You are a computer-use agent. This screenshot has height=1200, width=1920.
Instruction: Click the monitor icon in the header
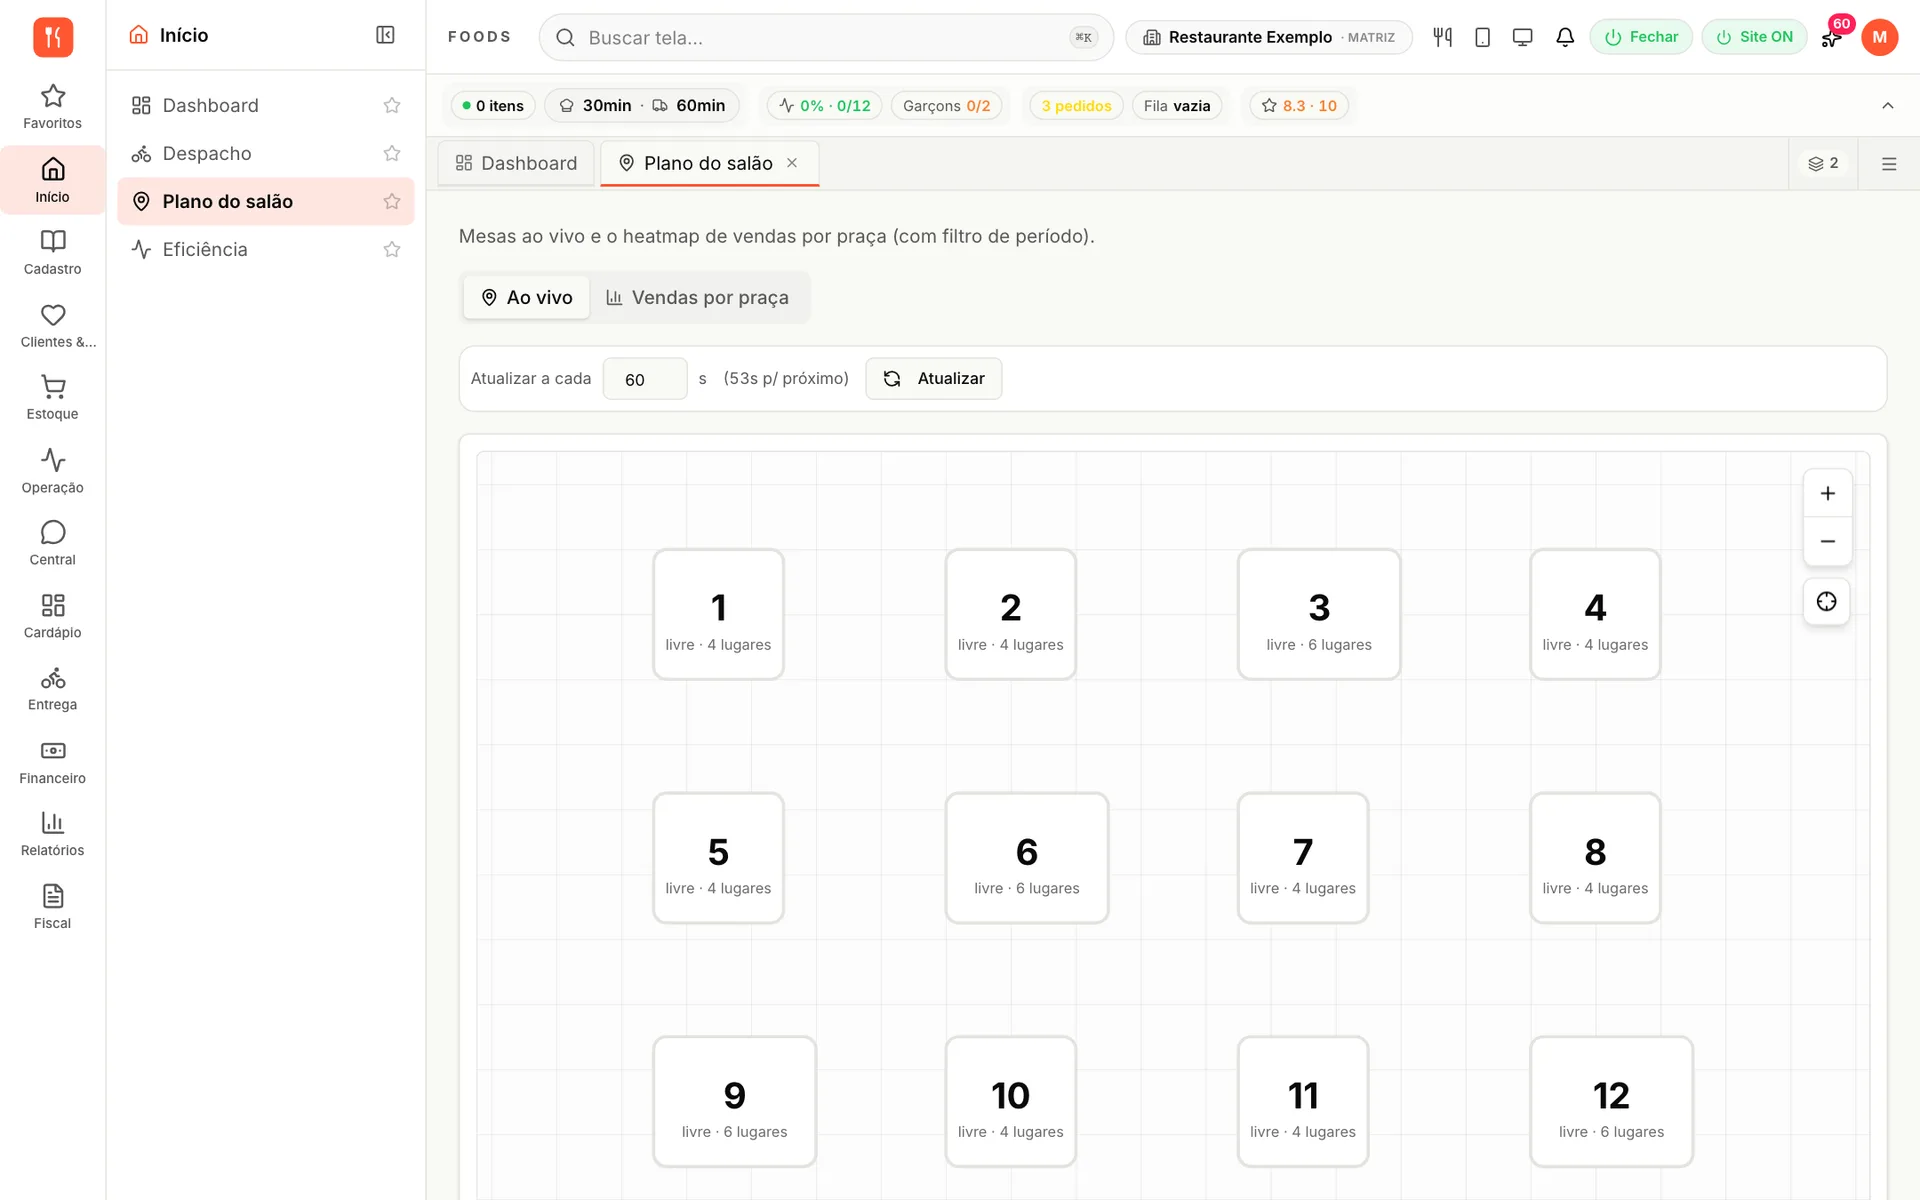pos(1522,37)
